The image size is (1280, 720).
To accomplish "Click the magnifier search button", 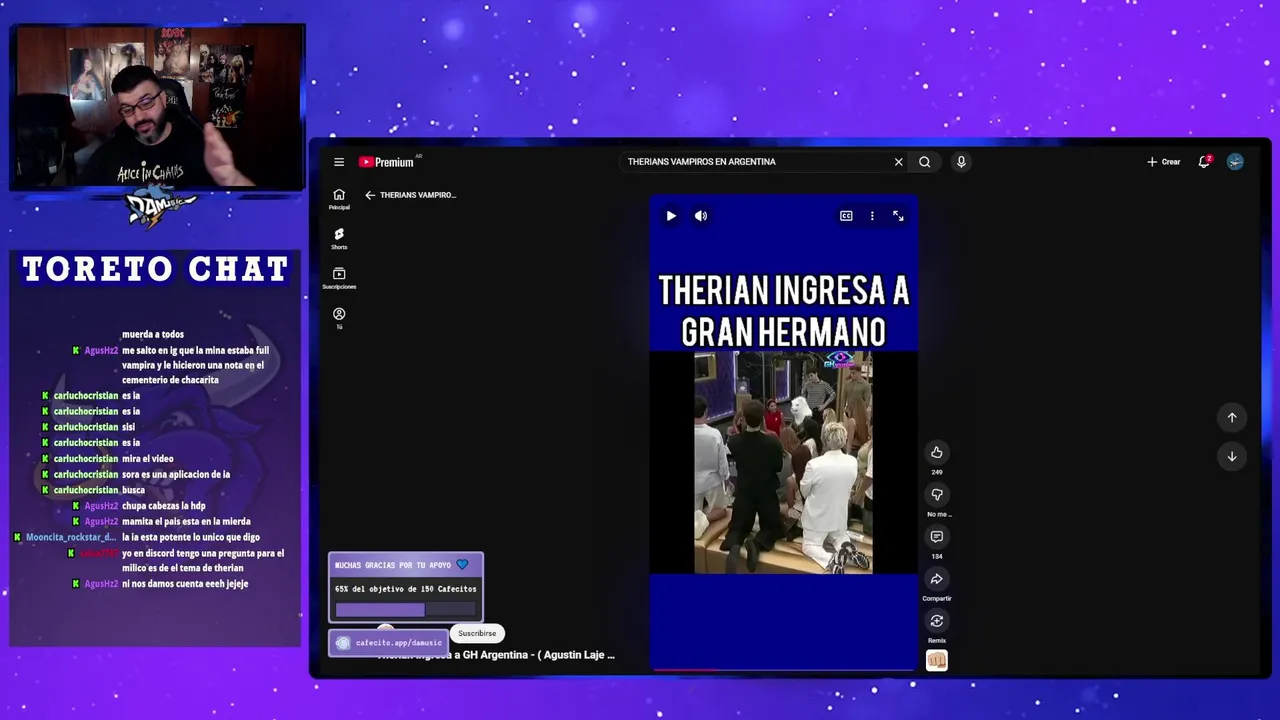I will [925, 162].
